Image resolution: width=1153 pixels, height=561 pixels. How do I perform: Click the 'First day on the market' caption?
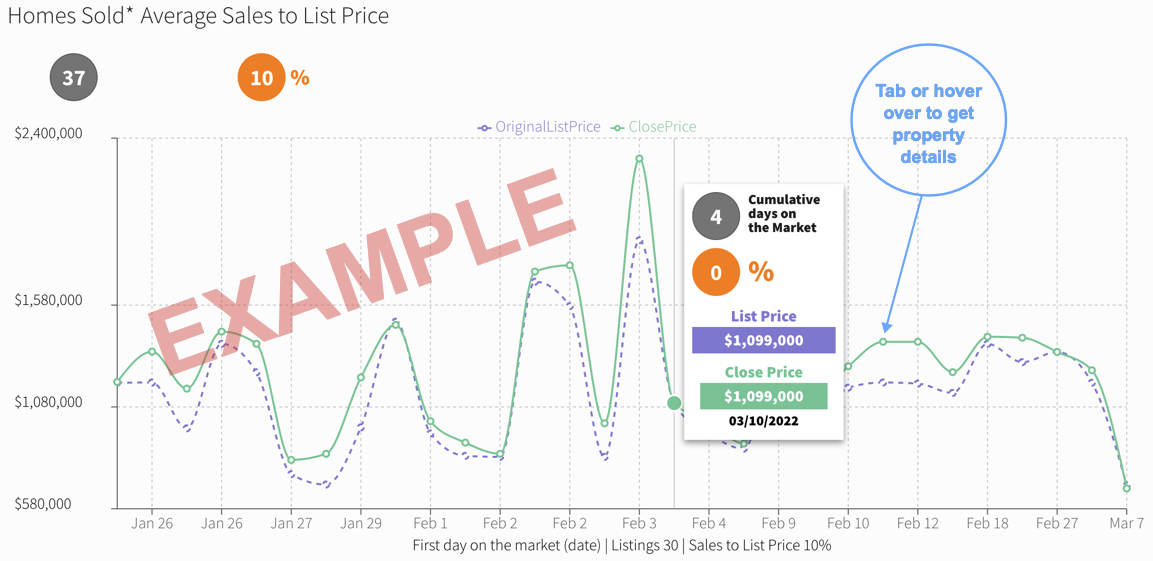(x=621, y=545)
